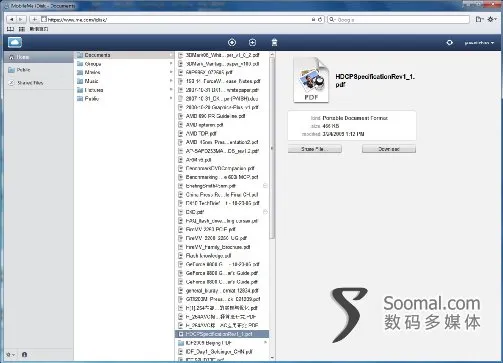Expand the Pictures folder arrow
Viewport: 503px width, 363px height.
(171, 89)
